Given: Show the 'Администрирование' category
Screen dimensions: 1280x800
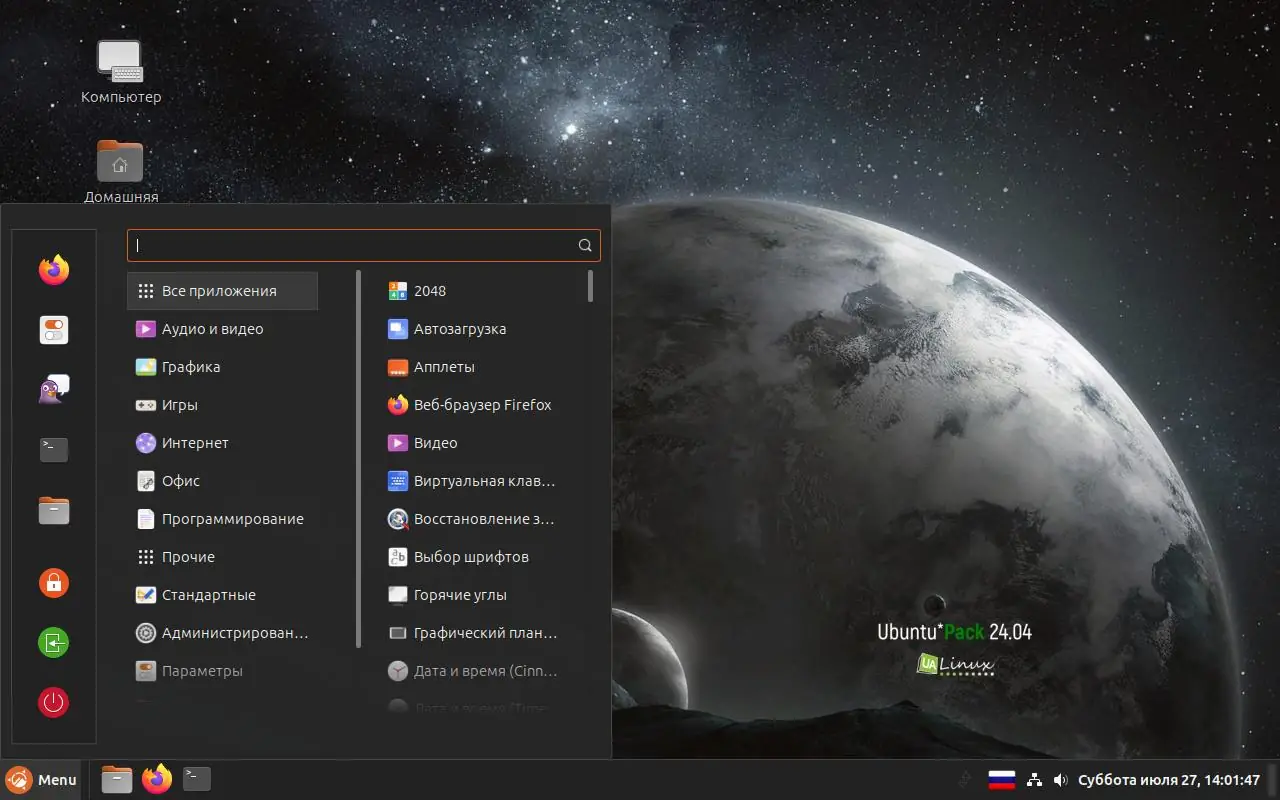Looking at the screenshot, I should point(222,633).
